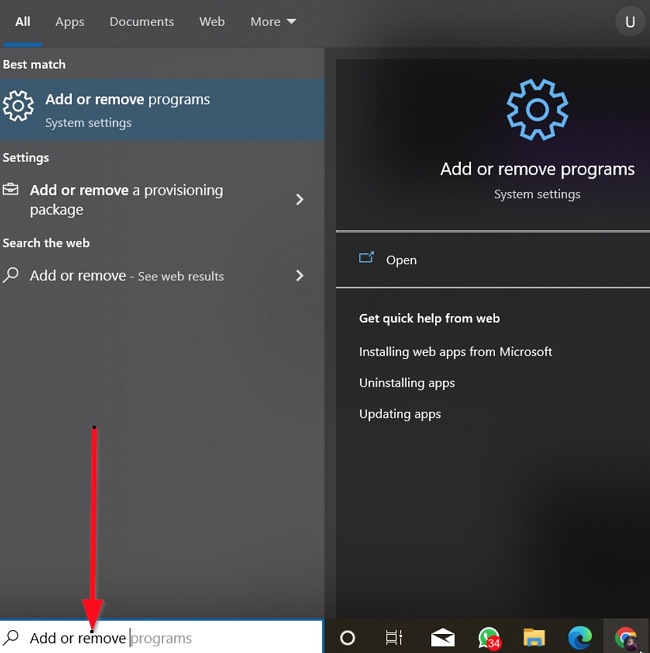Click search magnifier icon in search box
This screenshot has height=653, width=650.
coord(11,637)
